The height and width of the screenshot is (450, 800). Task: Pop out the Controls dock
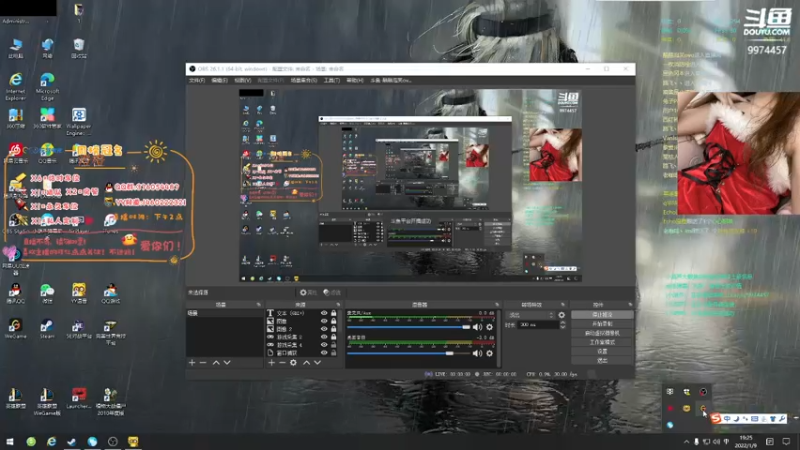point(631,305)
